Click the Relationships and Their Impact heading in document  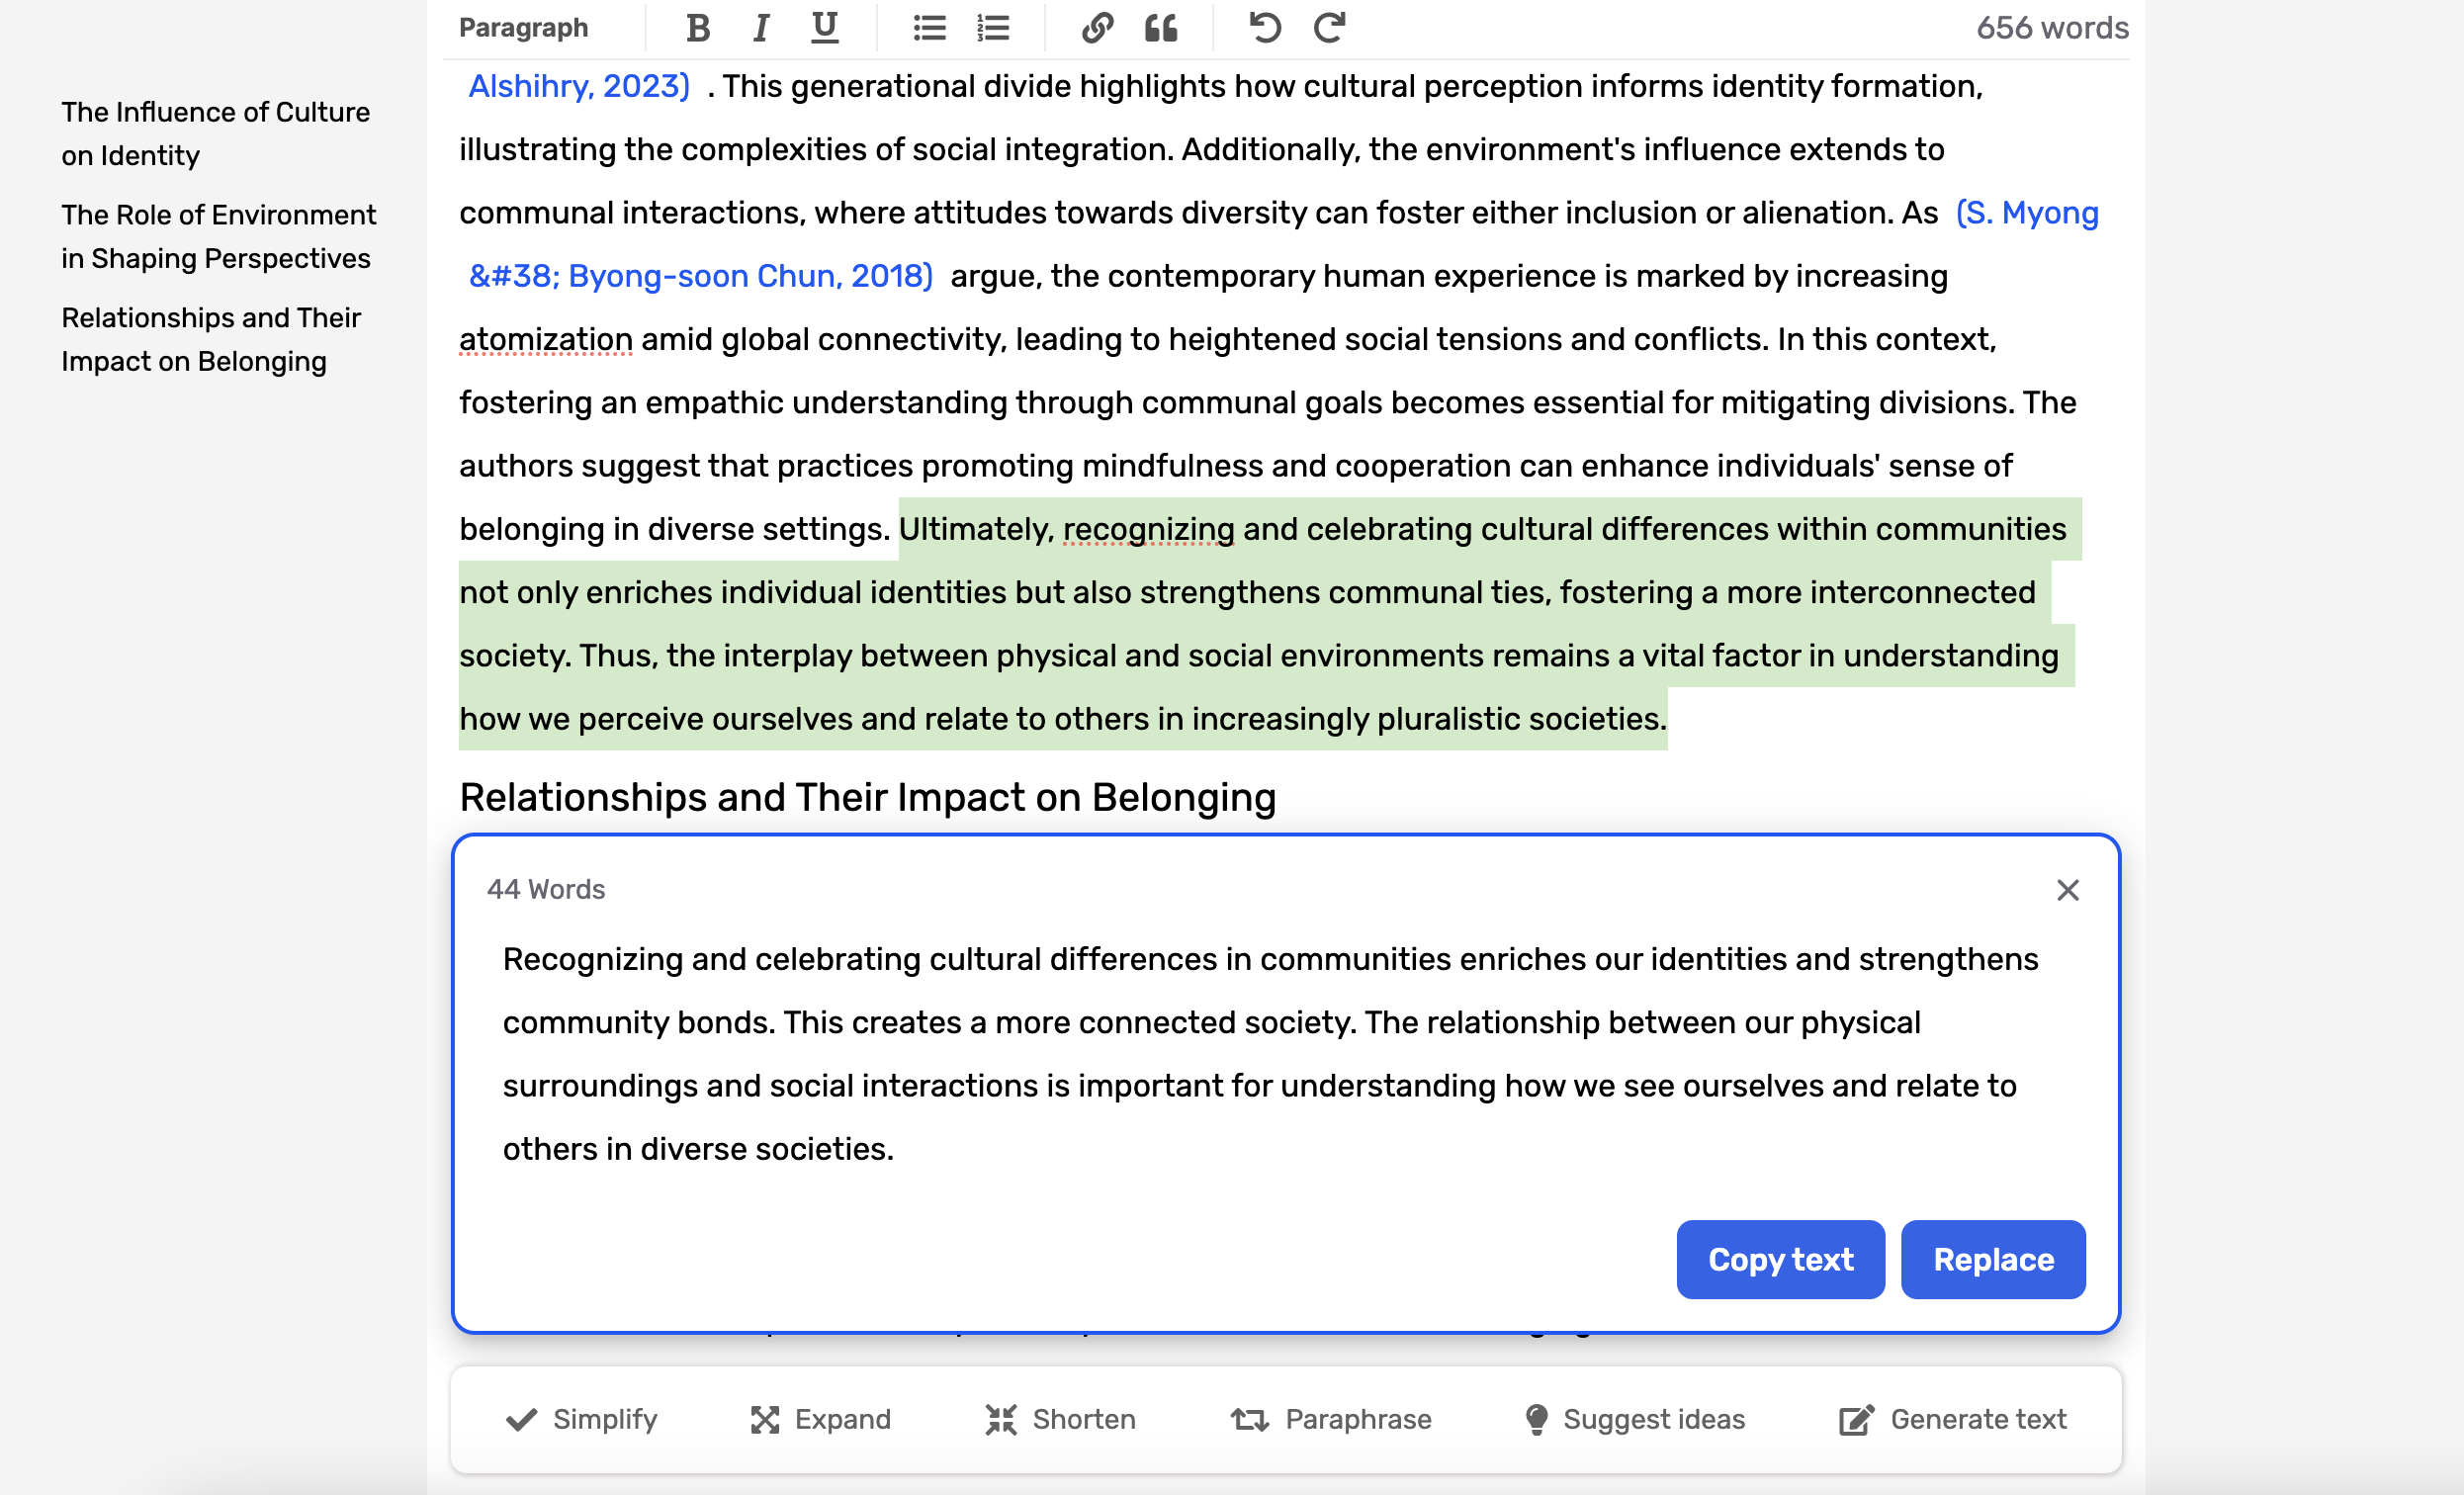tap(867, 798)
